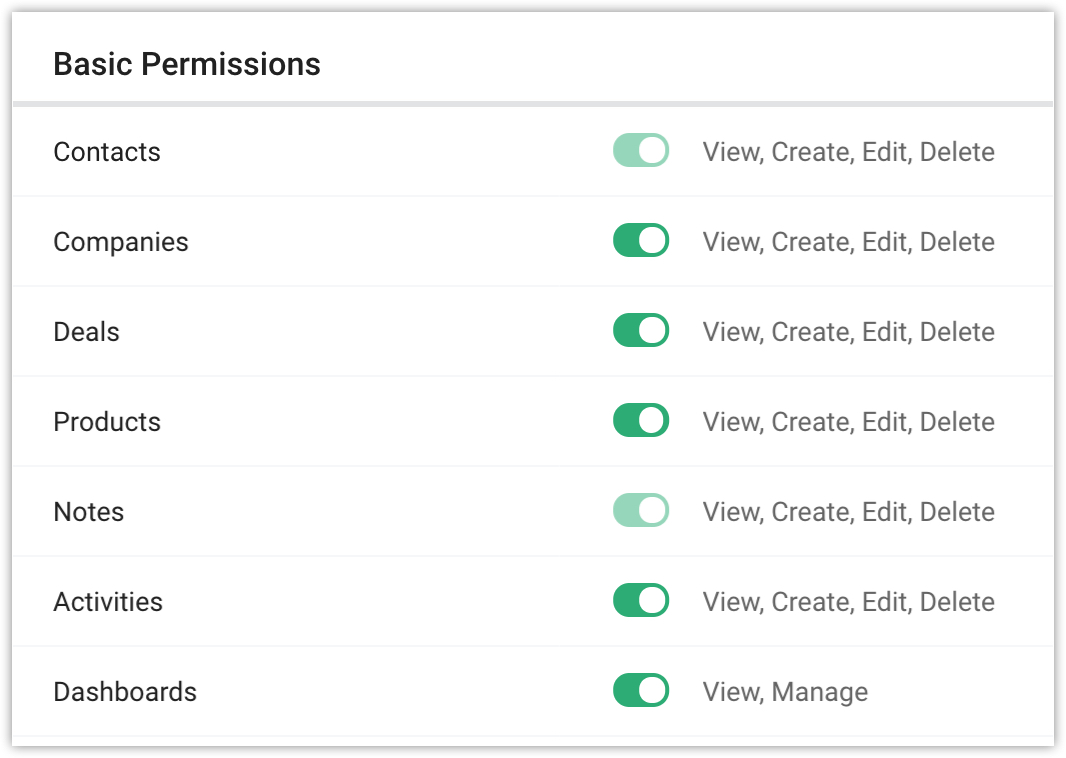
Task: Select the Contacts row label
Action: coord(107,152)
